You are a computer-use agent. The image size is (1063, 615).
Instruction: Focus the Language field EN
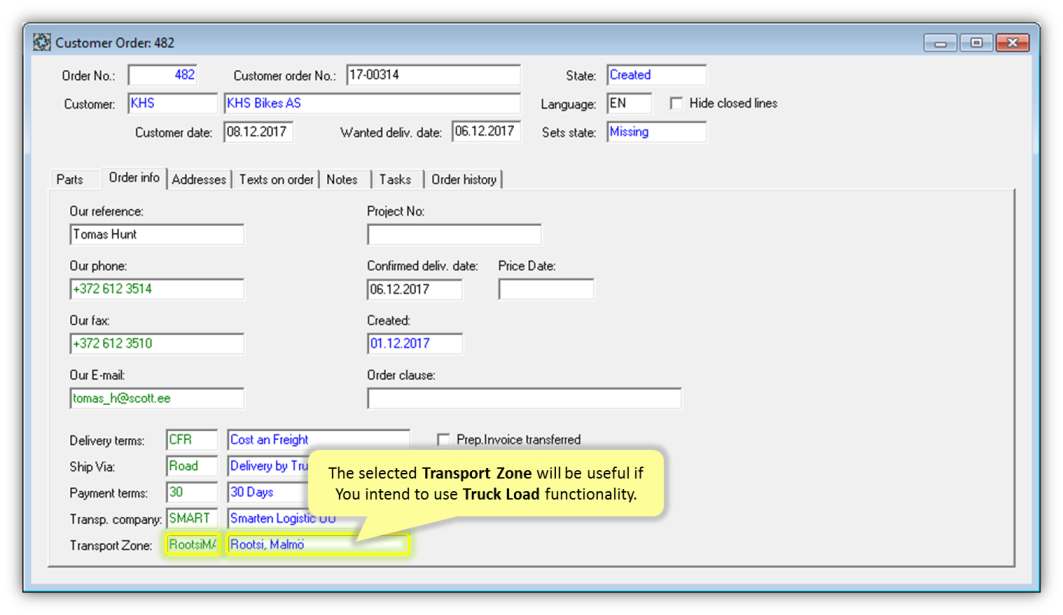(629, 103)
